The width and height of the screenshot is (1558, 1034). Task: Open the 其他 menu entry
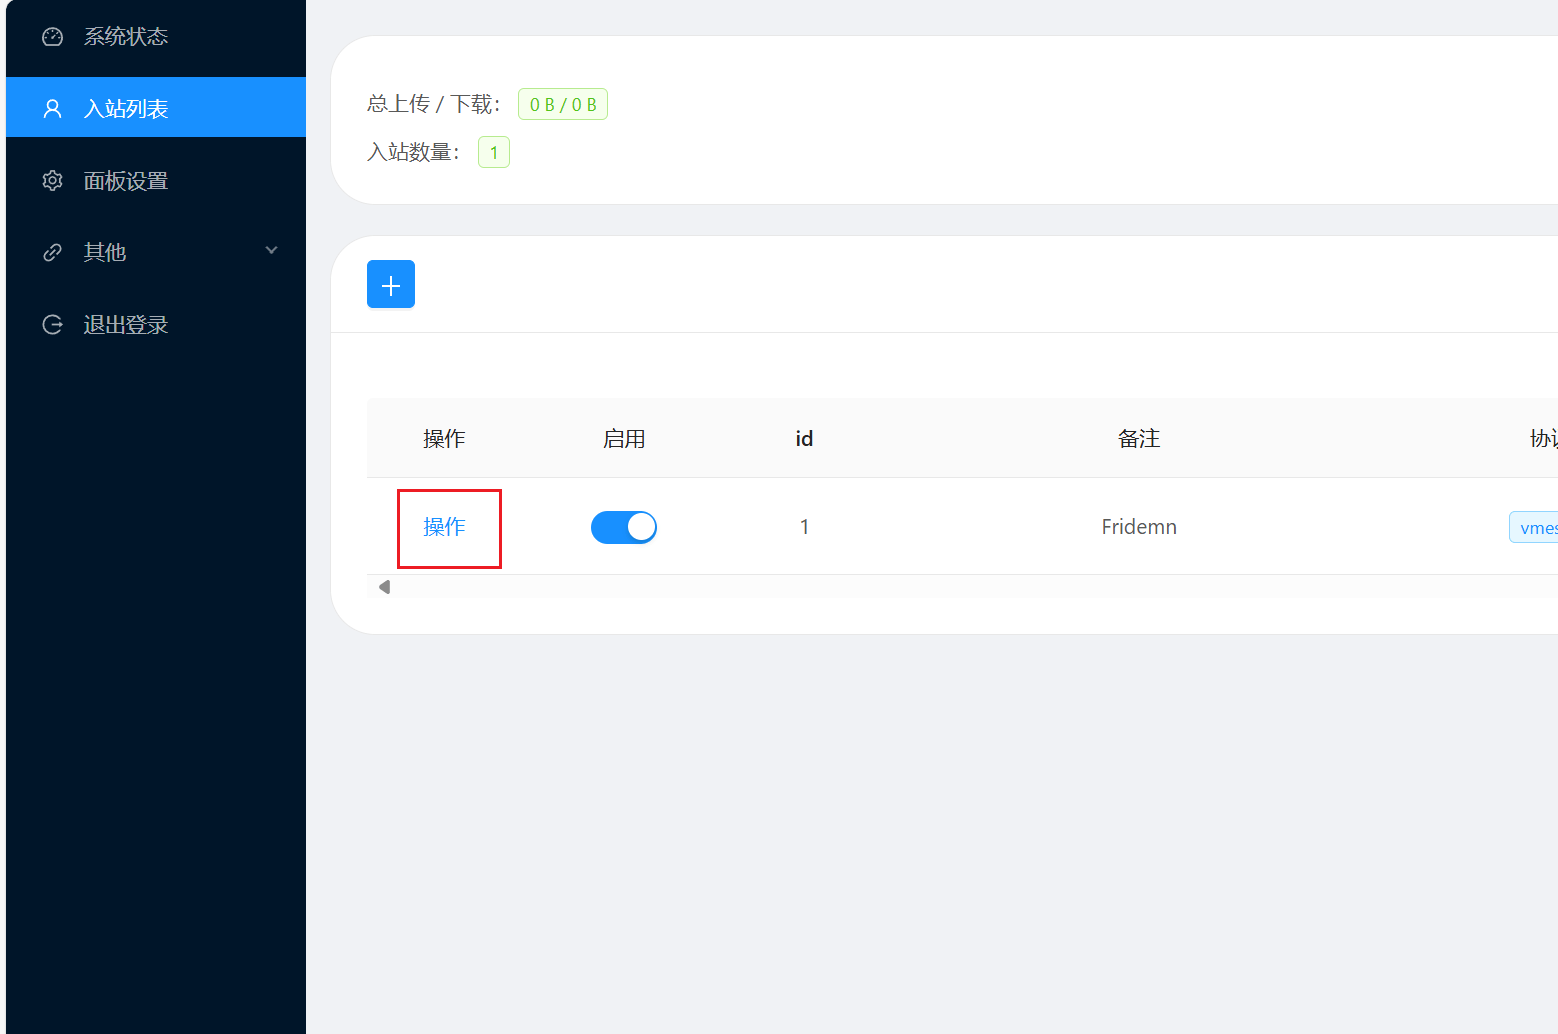[156, 253]
